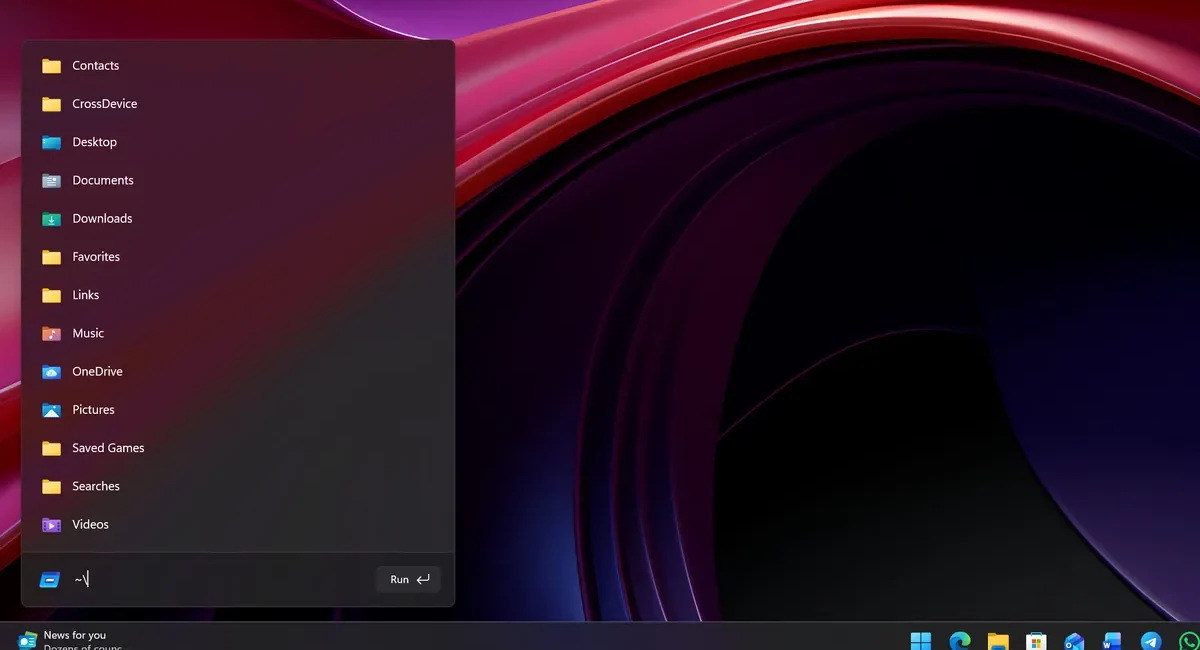The width and height of the screenshot is (1200, 650).
Task: Click the Run button
Action: point(409,580)
